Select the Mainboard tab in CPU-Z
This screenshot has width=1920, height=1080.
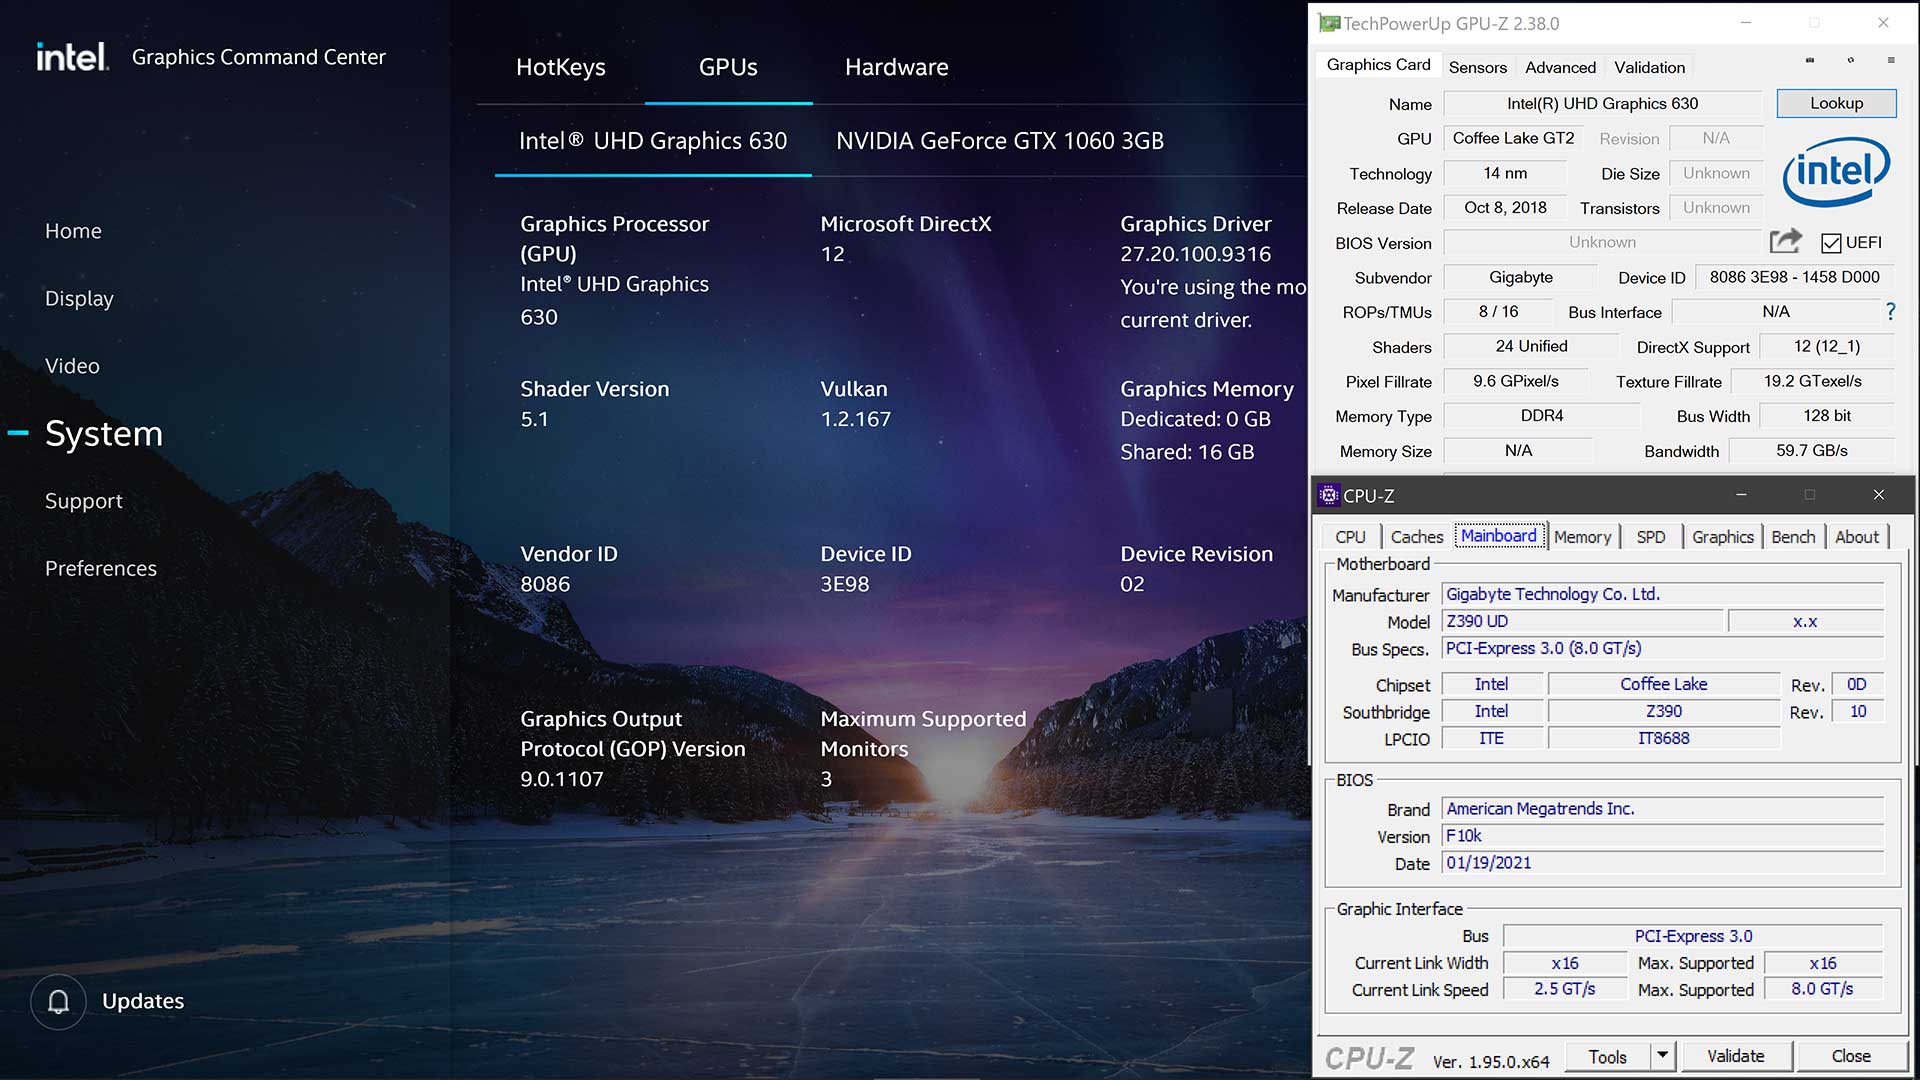(1499, 536)
